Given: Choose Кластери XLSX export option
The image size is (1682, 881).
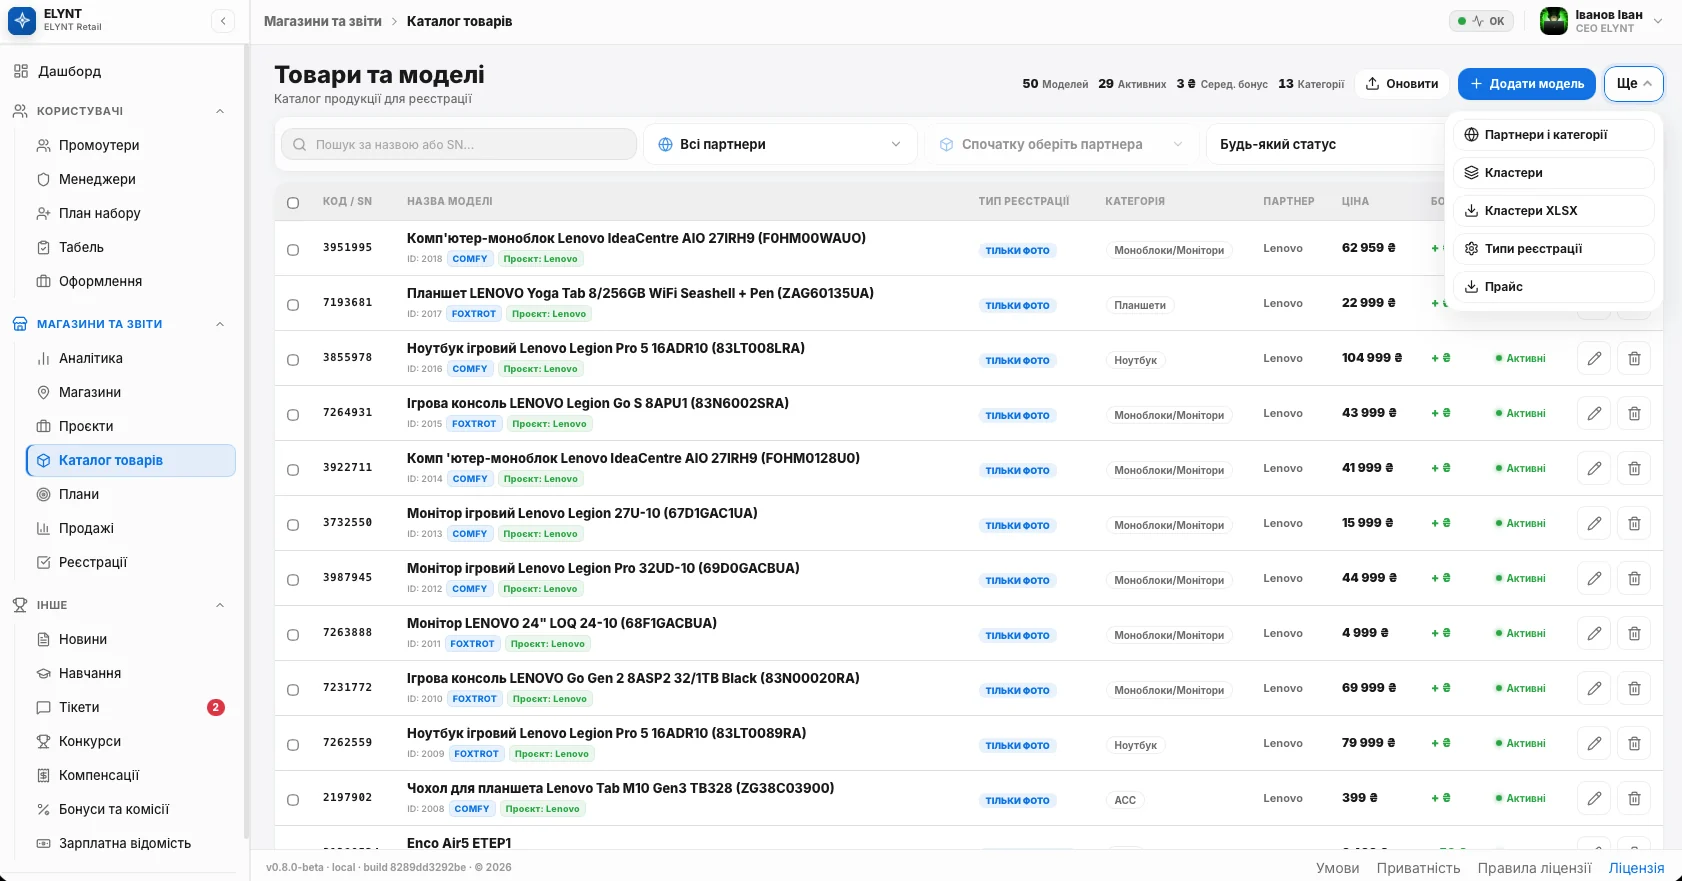Looking at the screenshot, I should click(1553, 211).
